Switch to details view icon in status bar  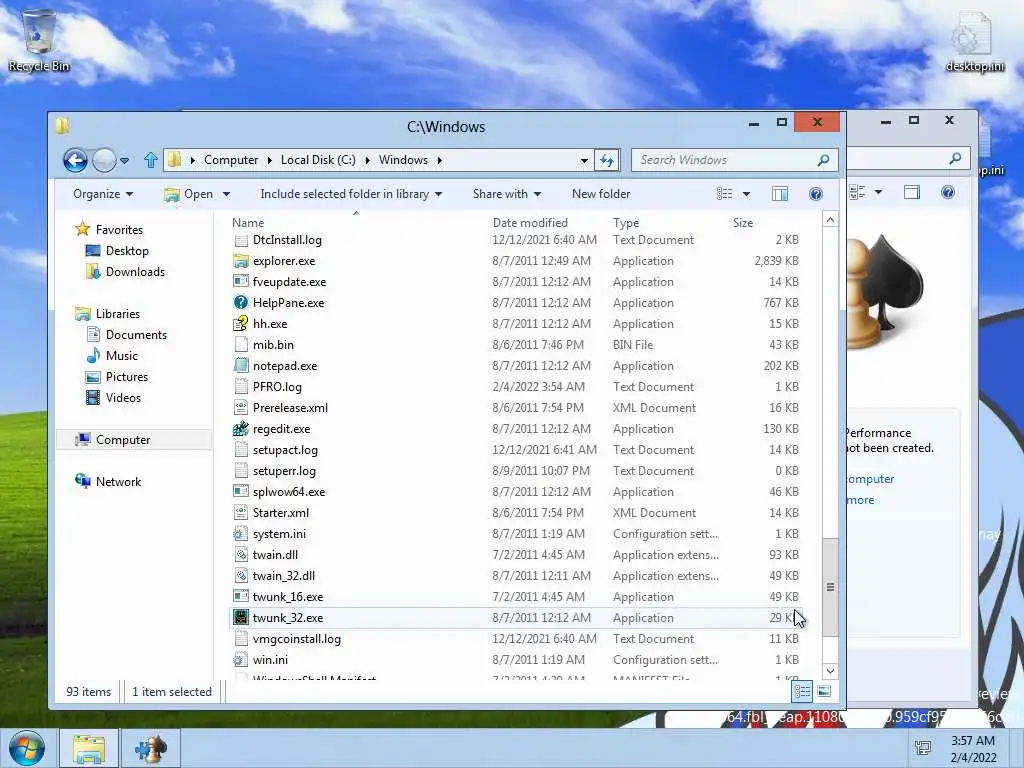click(x=802, y=691)
